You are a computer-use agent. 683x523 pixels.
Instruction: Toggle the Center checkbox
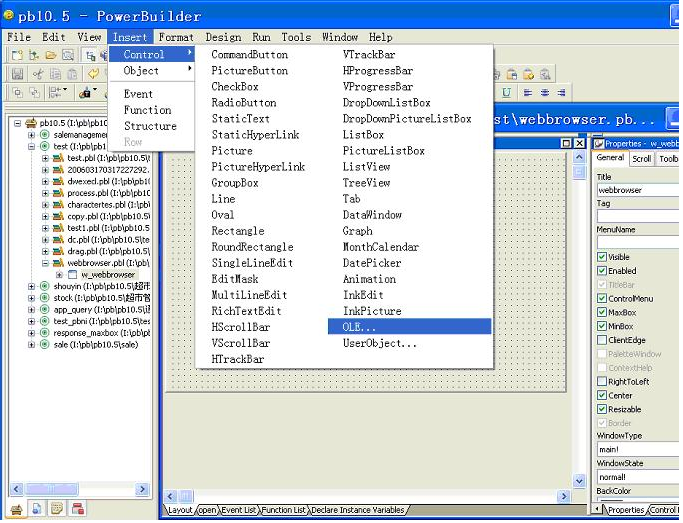click(x=602, y=395)
